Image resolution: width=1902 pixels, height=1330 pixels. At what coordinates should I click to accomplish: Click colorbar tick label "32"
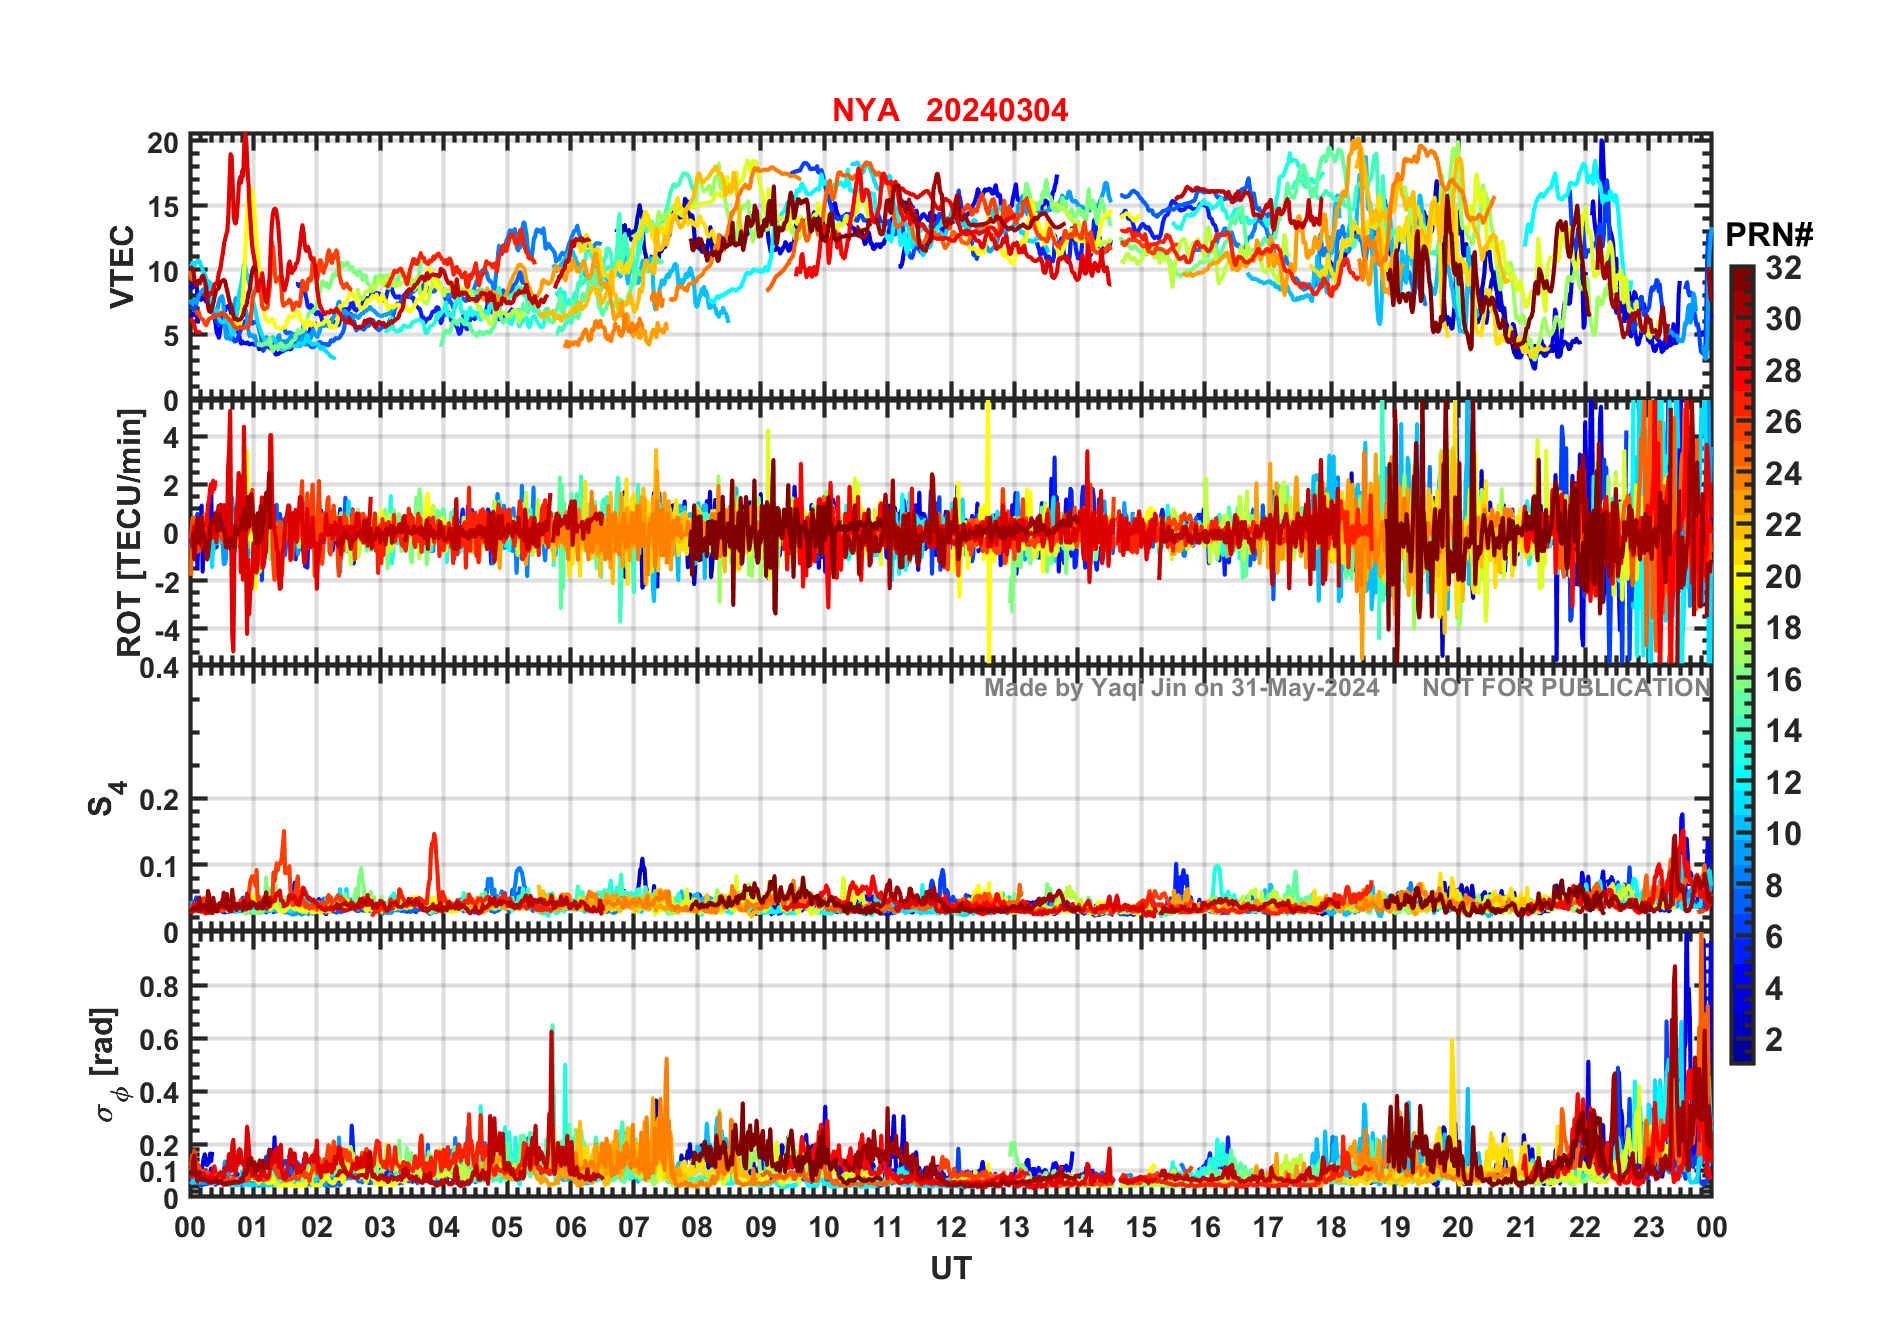pos(1783,268)
